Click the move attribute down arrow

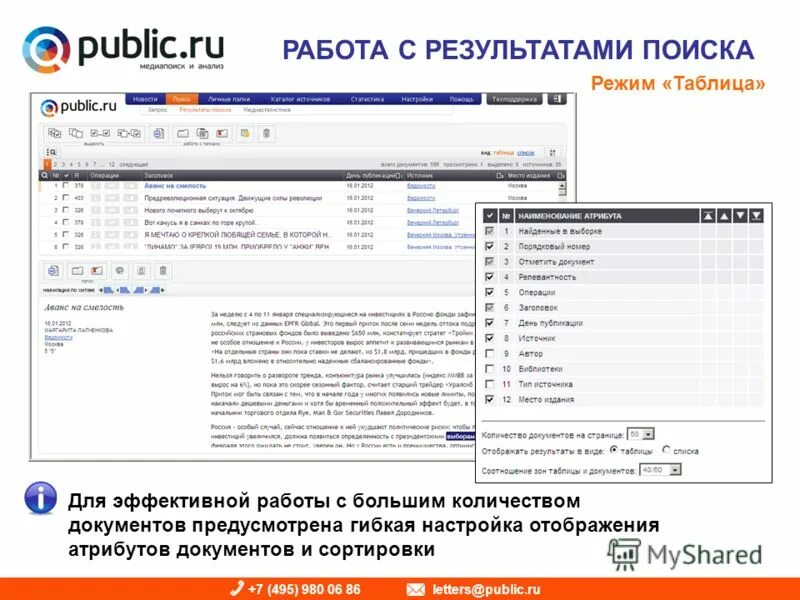click(x=740, y=216)
